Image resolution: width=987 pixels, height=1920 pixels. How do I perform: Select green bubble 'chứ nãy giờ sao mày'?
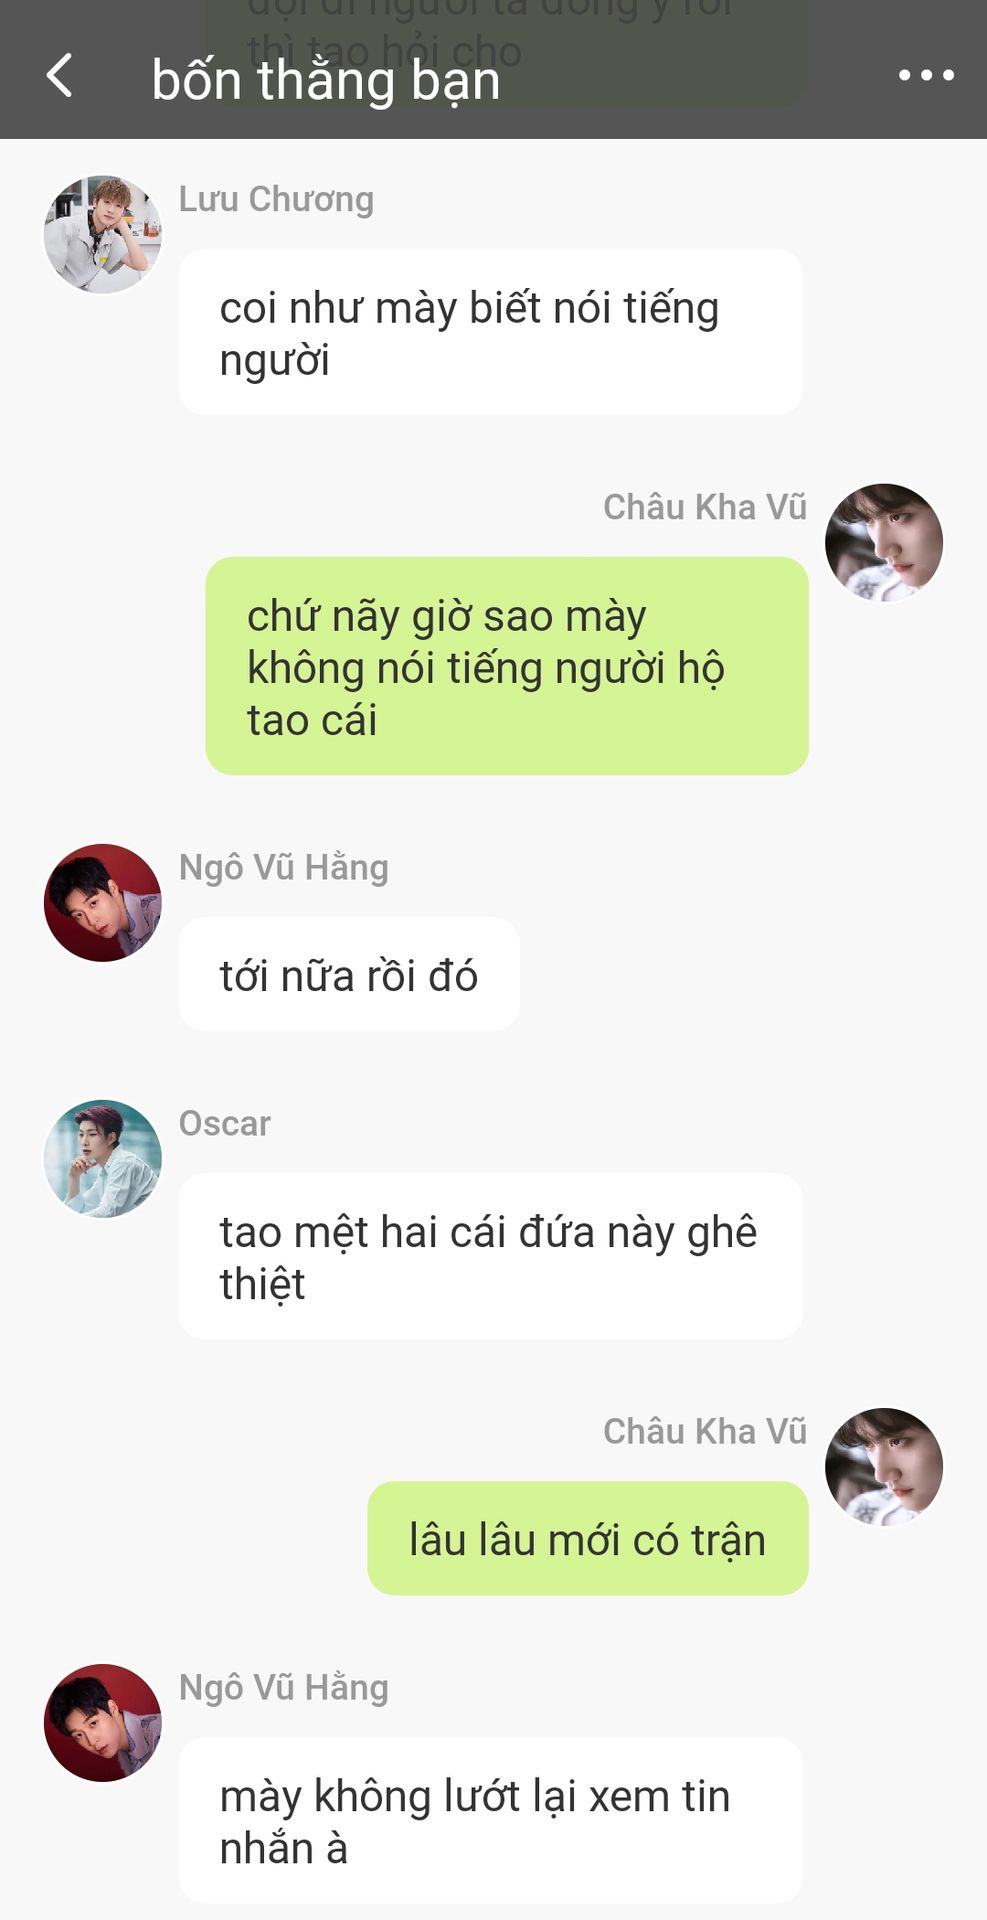507,666
